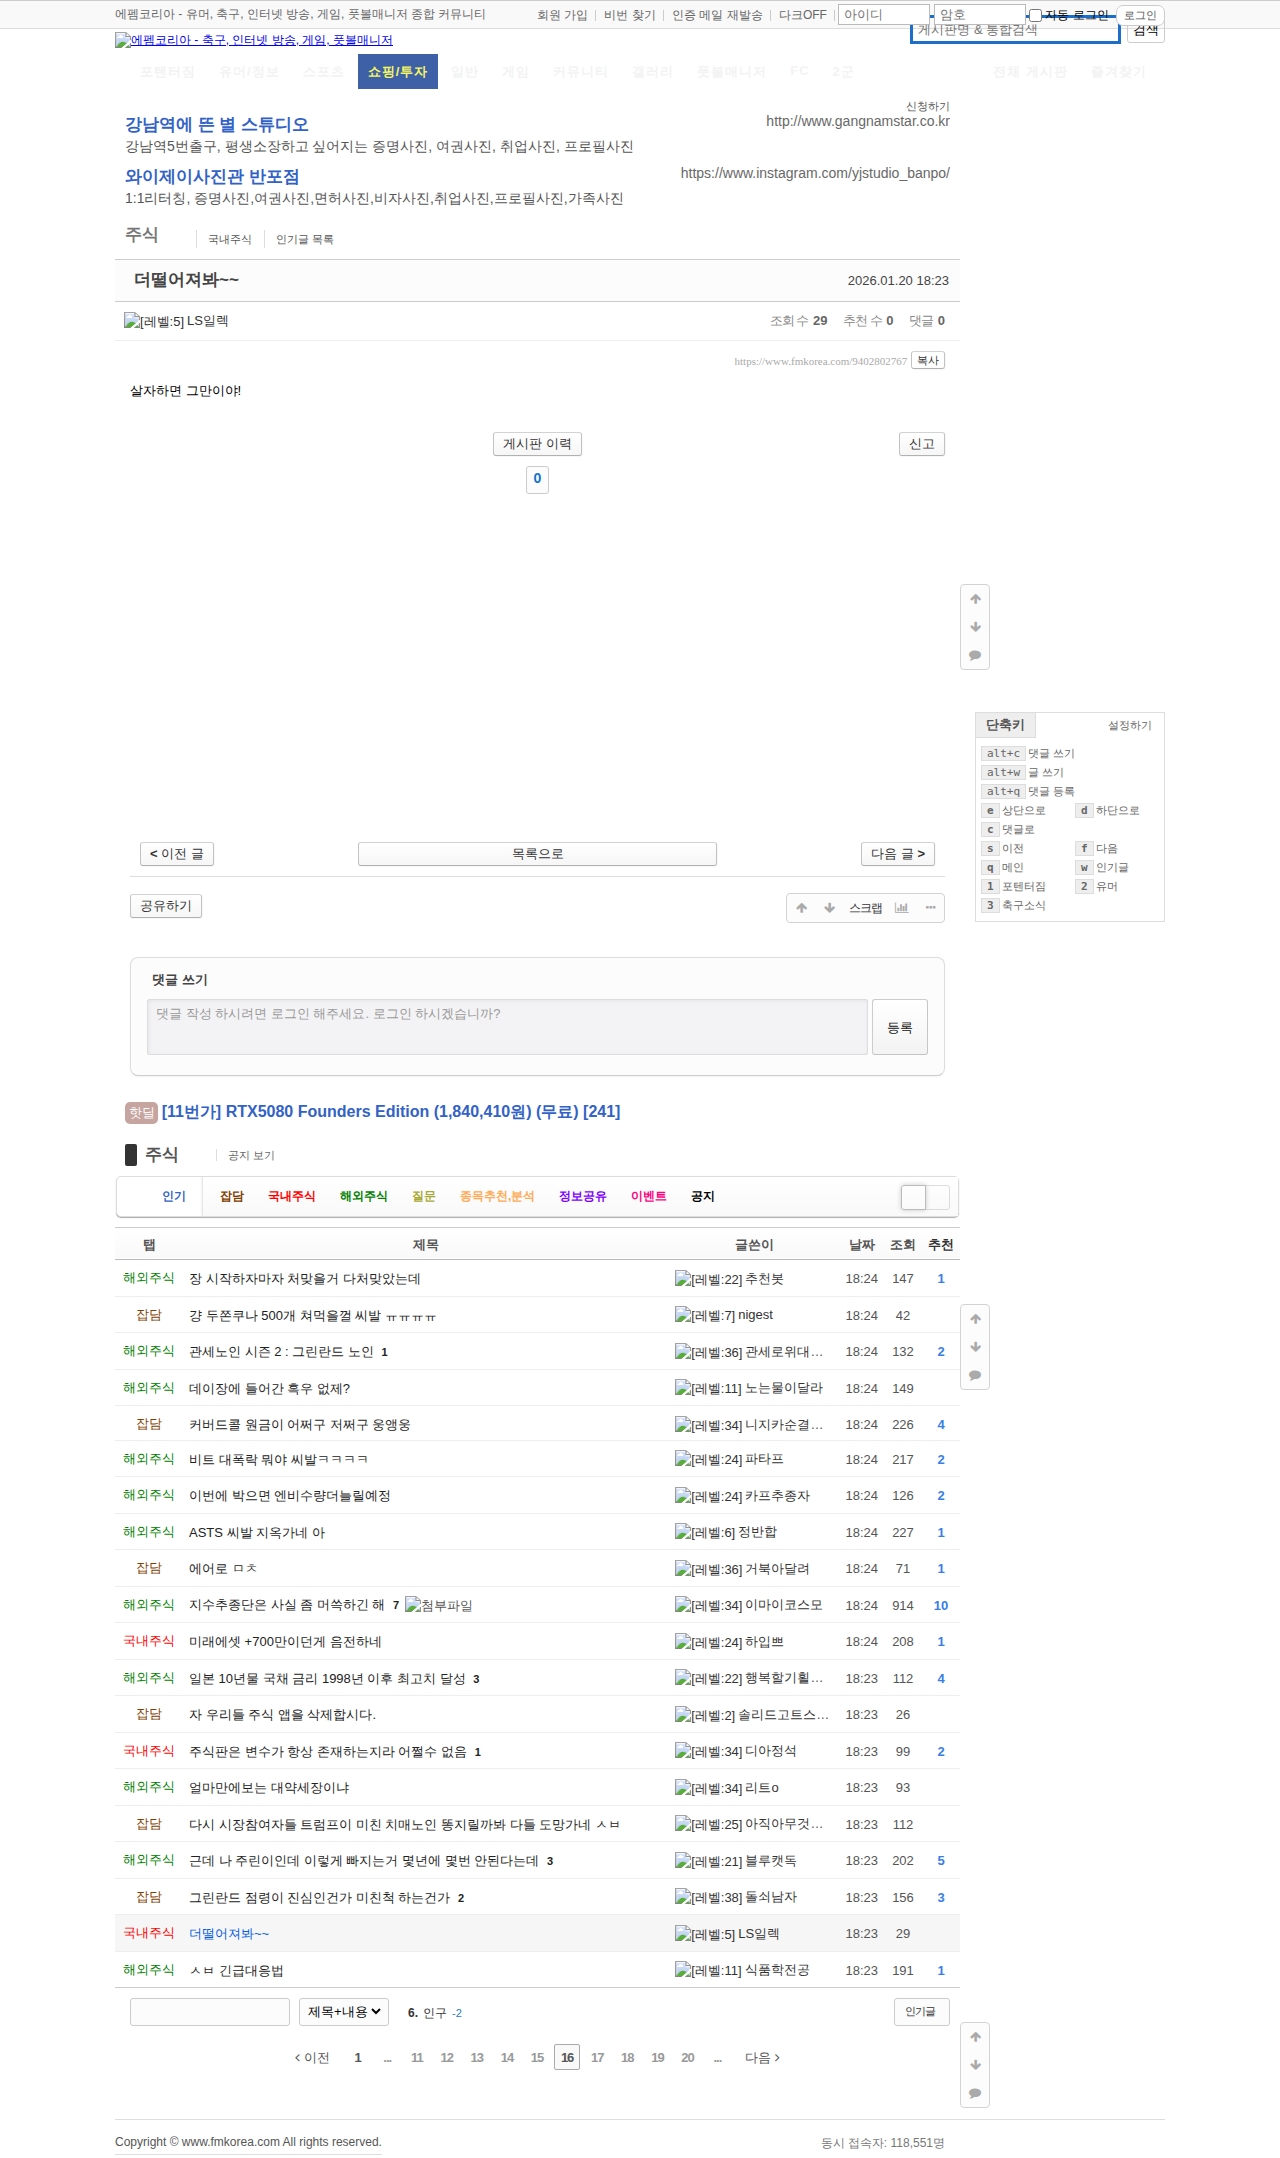Click the 첨부파일 attachment icon in 지수추종단 row
This screenshot has height=2158, width=1280.
pyautogui.click(x=439, y=1606)
